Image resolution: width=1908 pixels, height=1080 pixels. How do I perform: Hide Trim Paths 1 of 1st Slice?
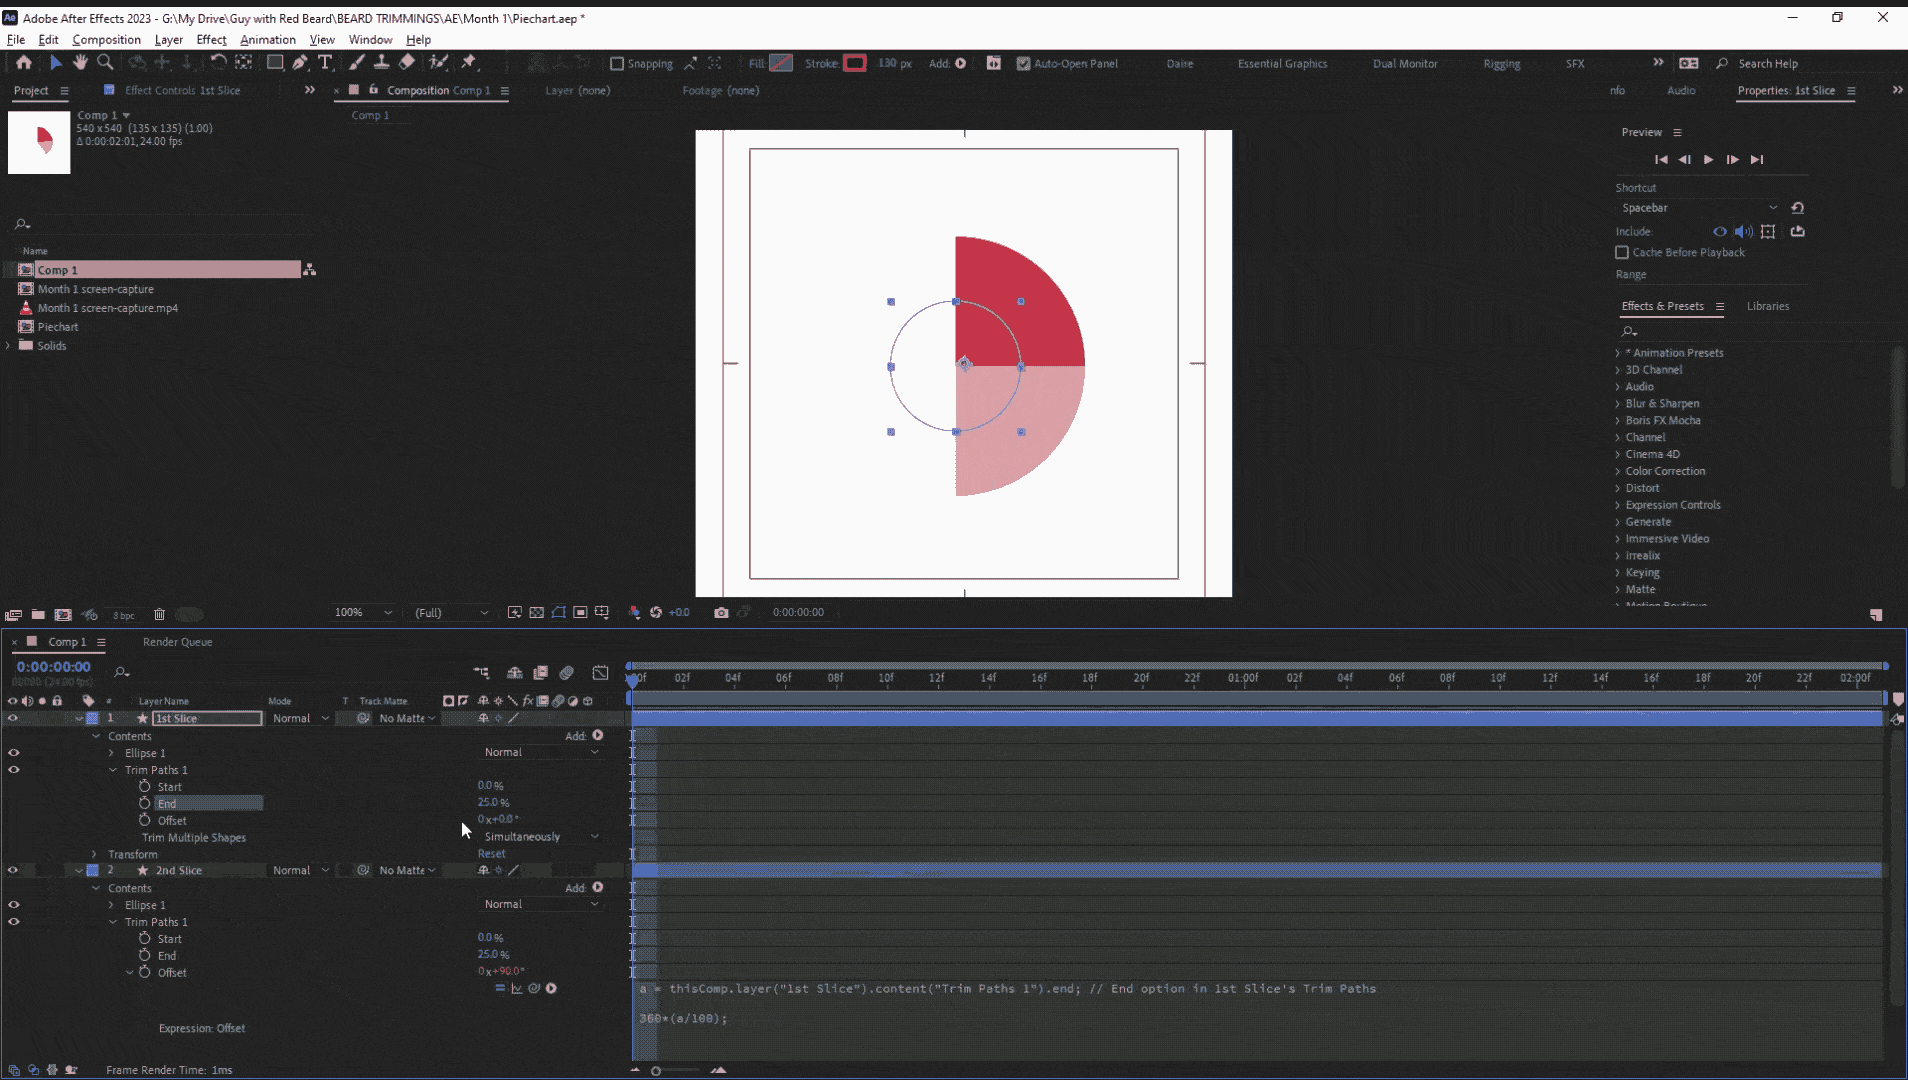(13, 770)
